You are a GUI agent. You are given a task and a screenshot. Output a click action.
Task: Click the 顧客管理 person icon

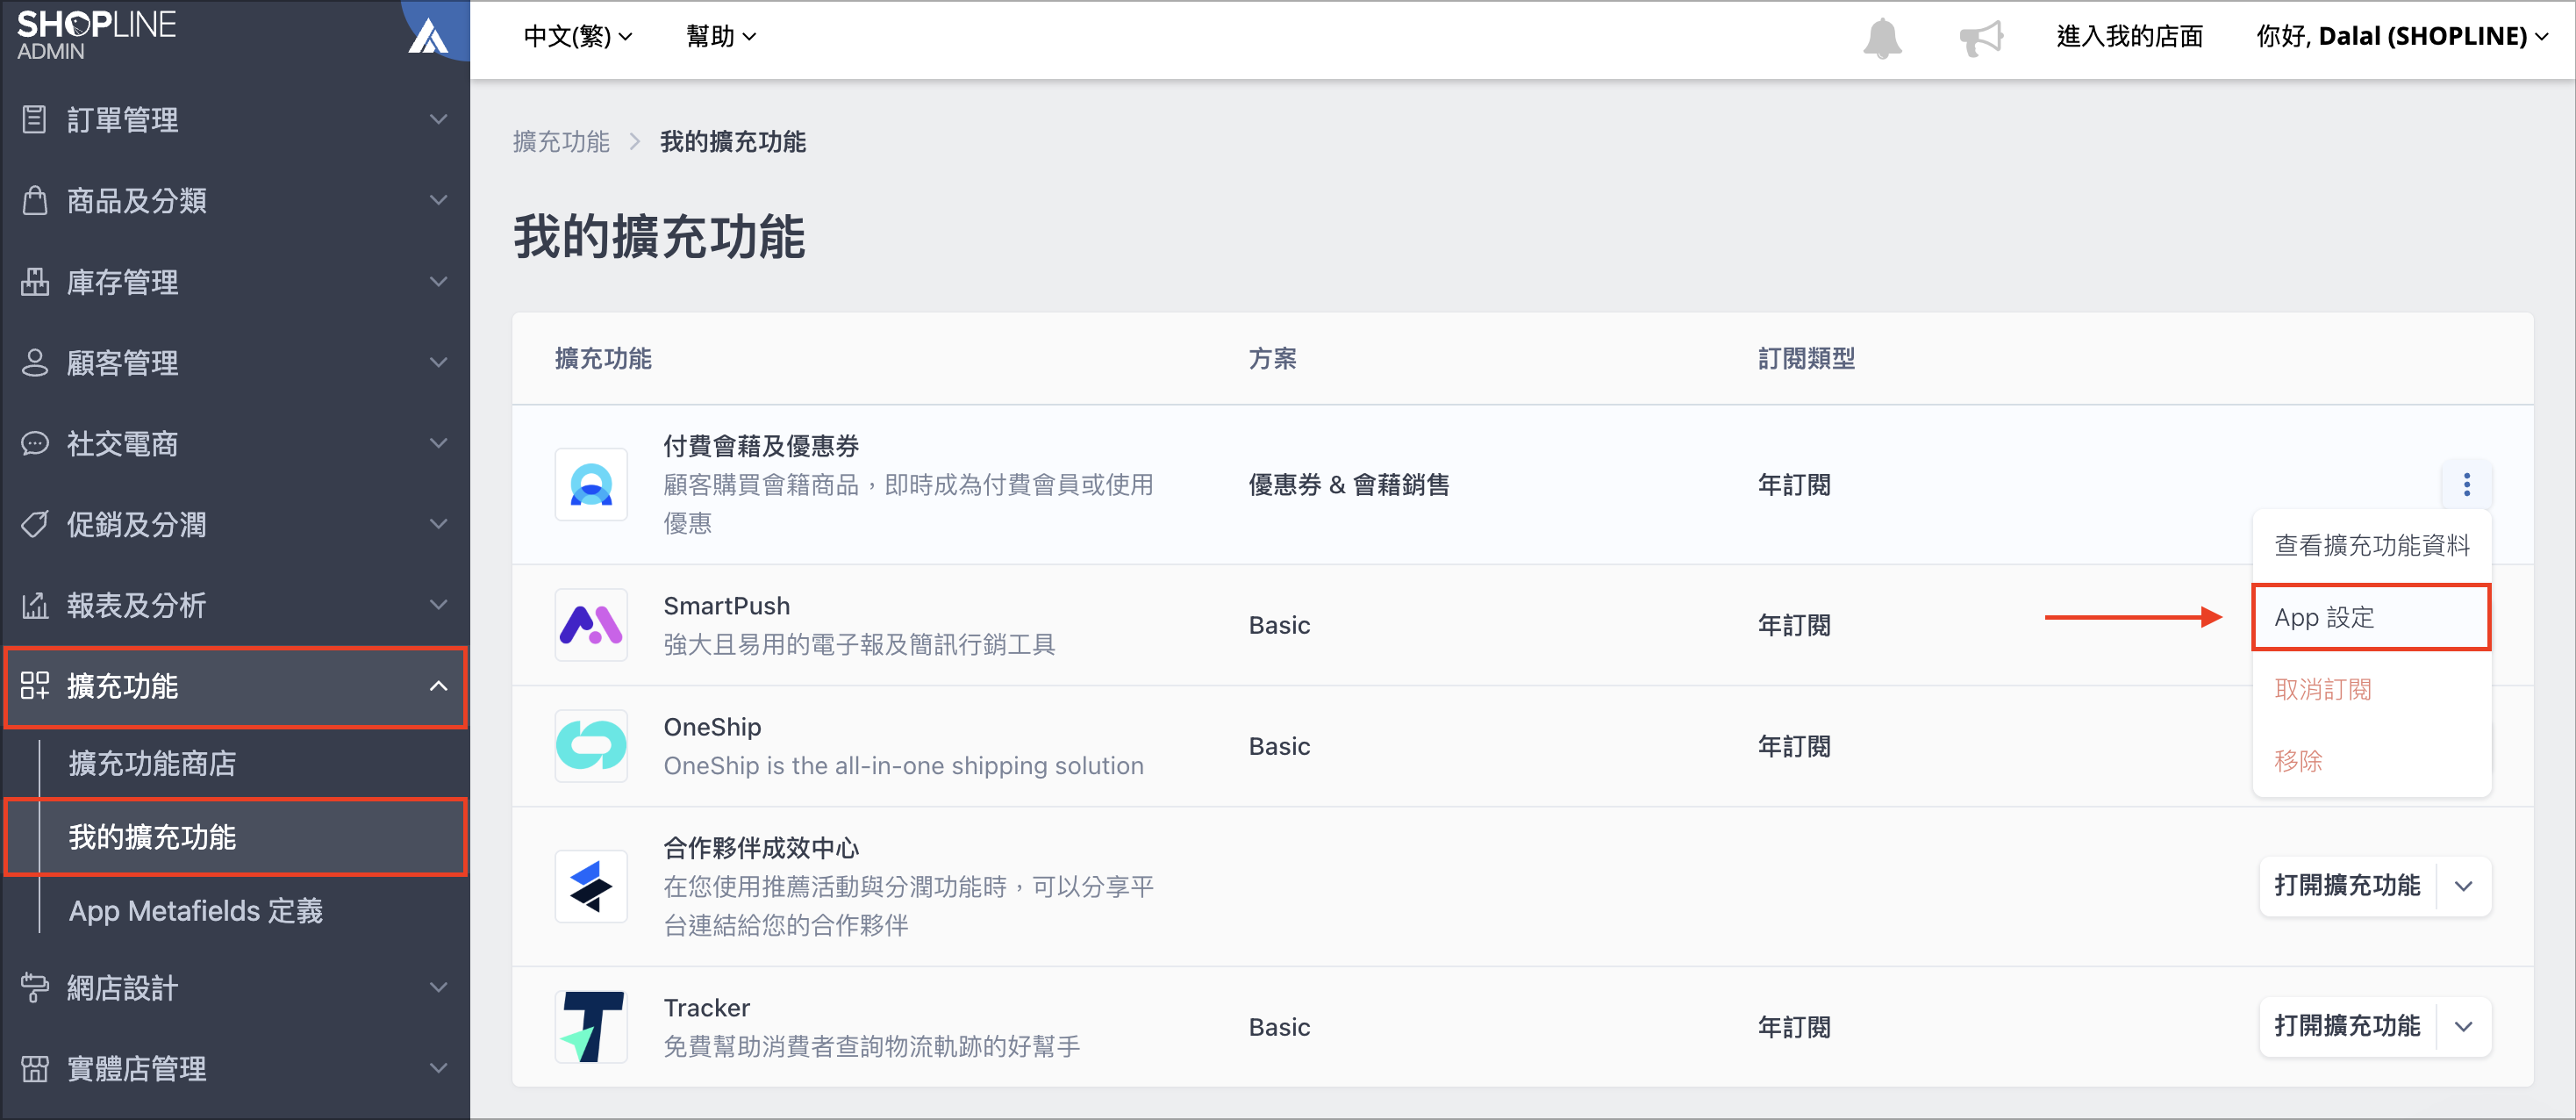[34, 362]
